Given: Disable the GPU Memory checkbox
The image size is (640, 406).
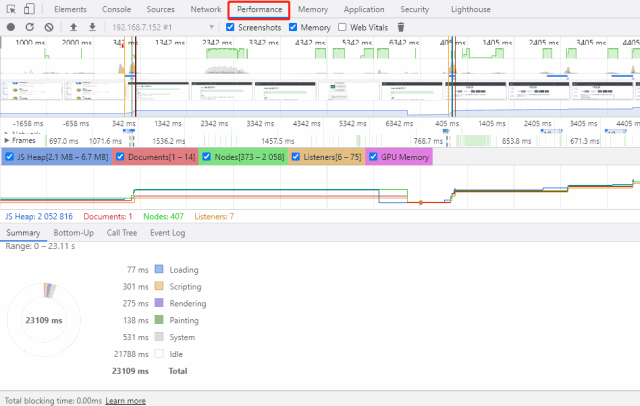Looking at the screenshot, I should pyautogui.click(x=373, y=157).
